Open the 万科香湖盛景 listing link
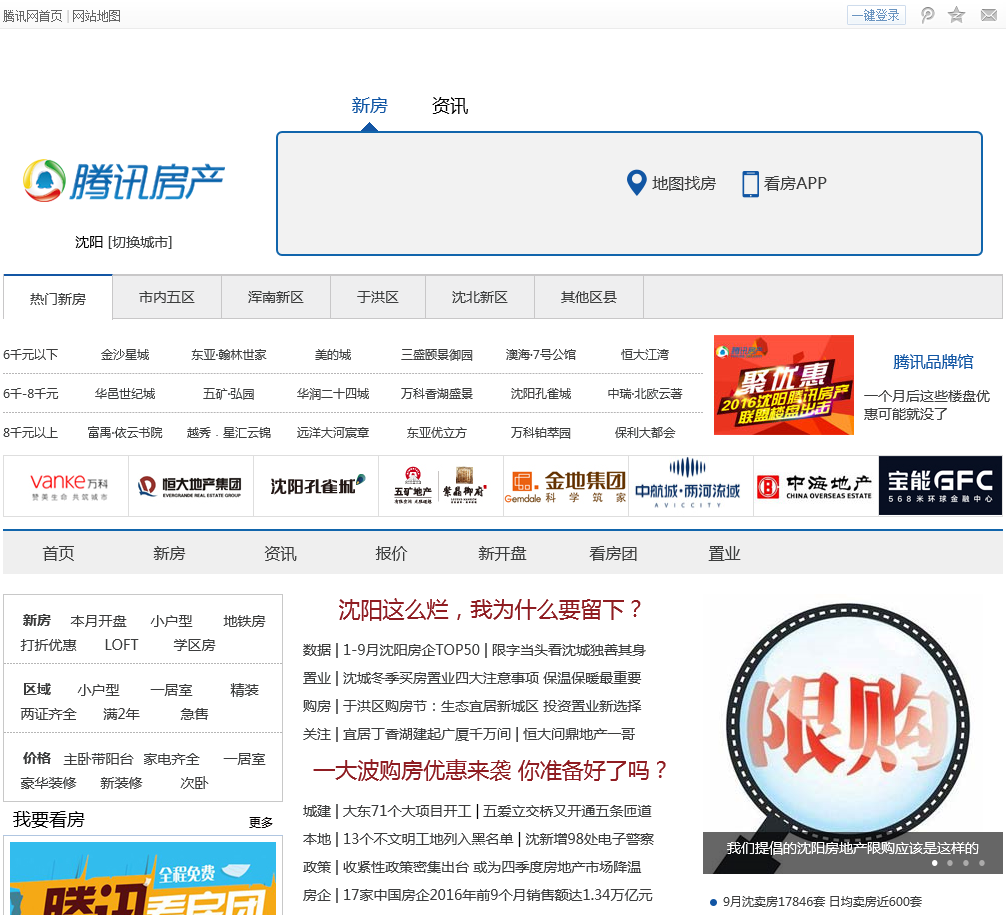1006x915 pixels. 437,394
